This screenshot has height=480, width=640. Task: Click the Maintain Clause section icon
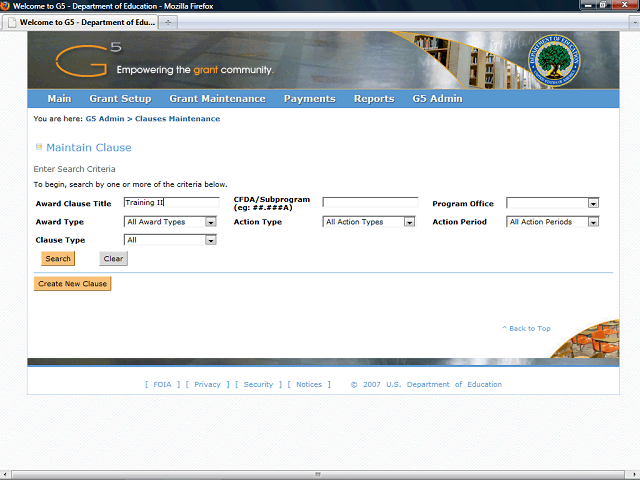tap(39, 147)
